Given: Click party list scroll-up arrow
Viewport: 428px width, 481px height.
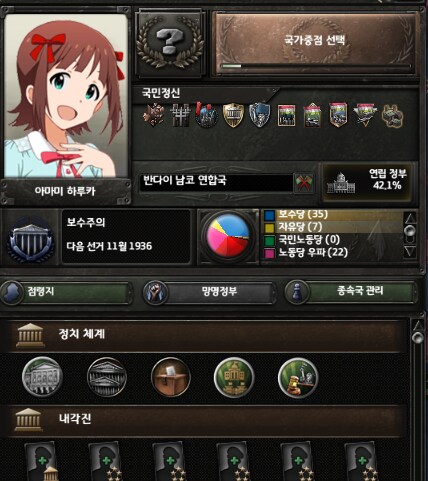Looking at the screenshot, I should pos(410,218).
